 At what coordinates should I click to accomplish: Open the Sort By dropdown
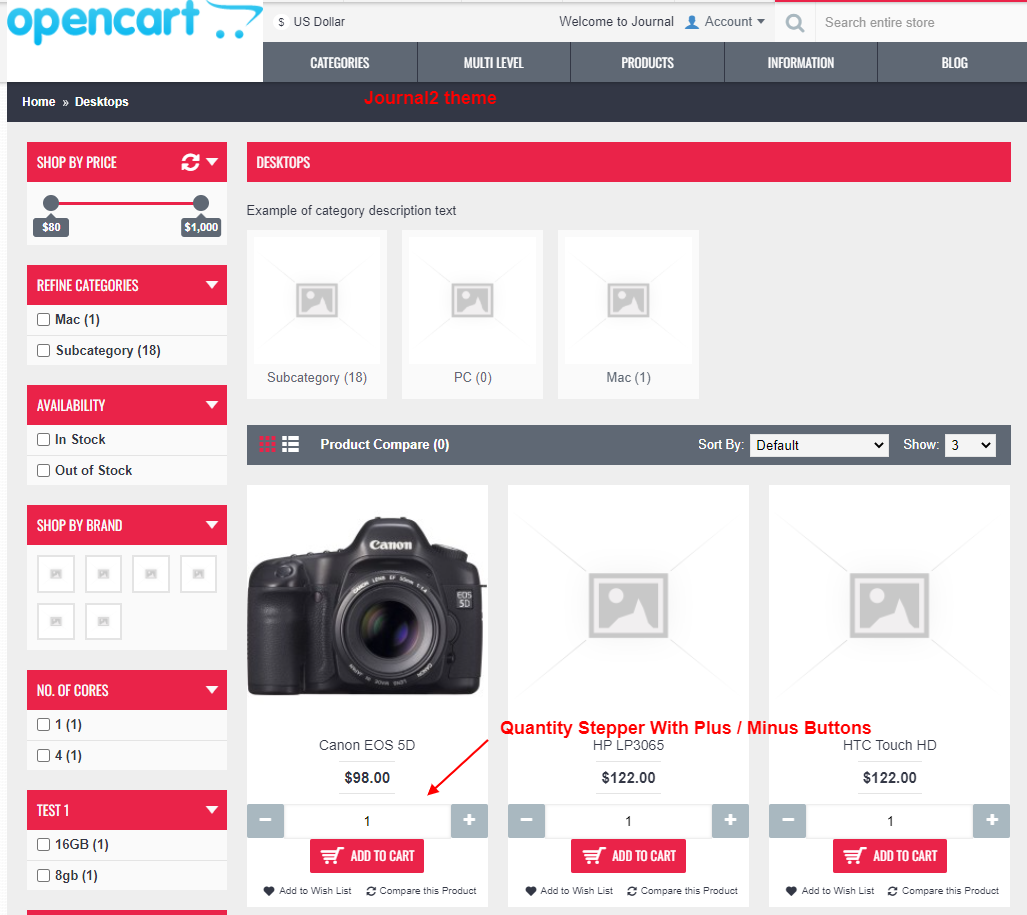pyautogui.click(x=819, y=445)
